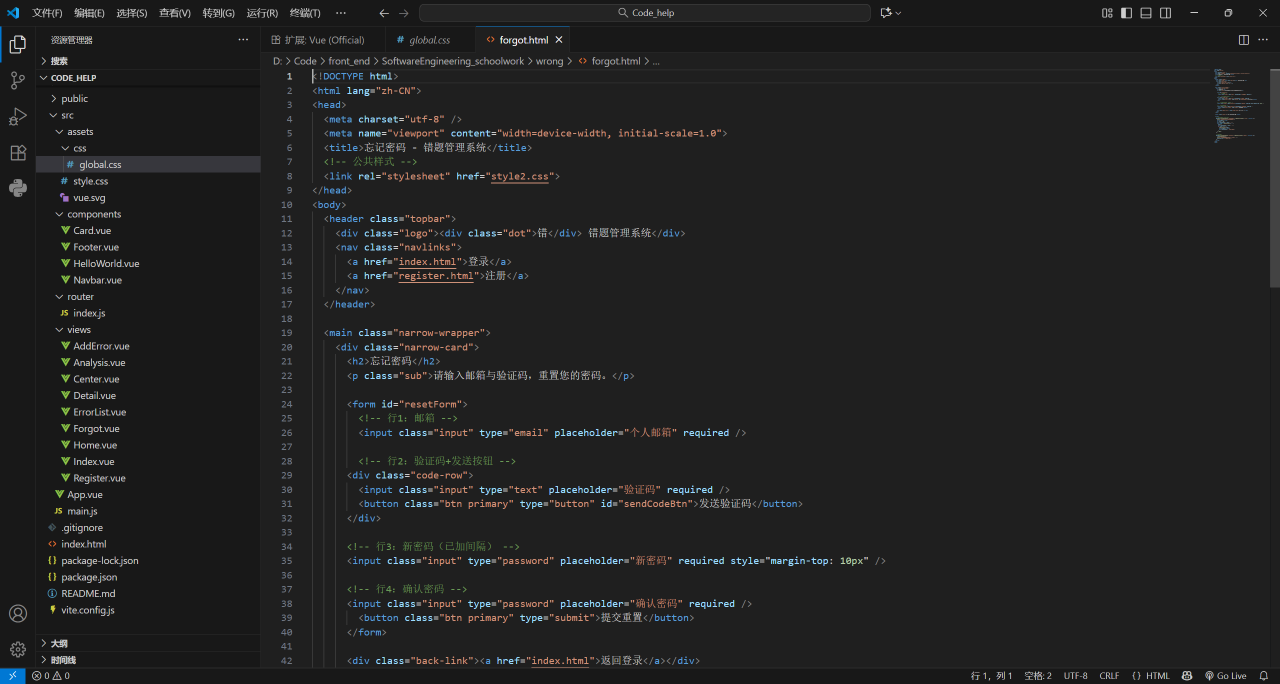Expand the 时间线 section
This screenshot has width=1280, height=684.
tap(148, 660)
